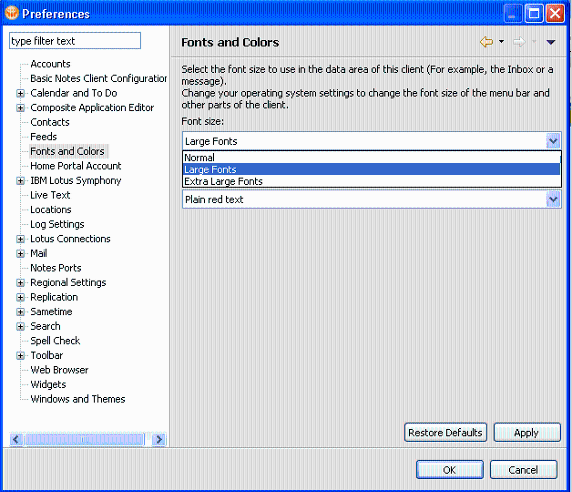Expand the Lotus Connections node

click(21, 239)
